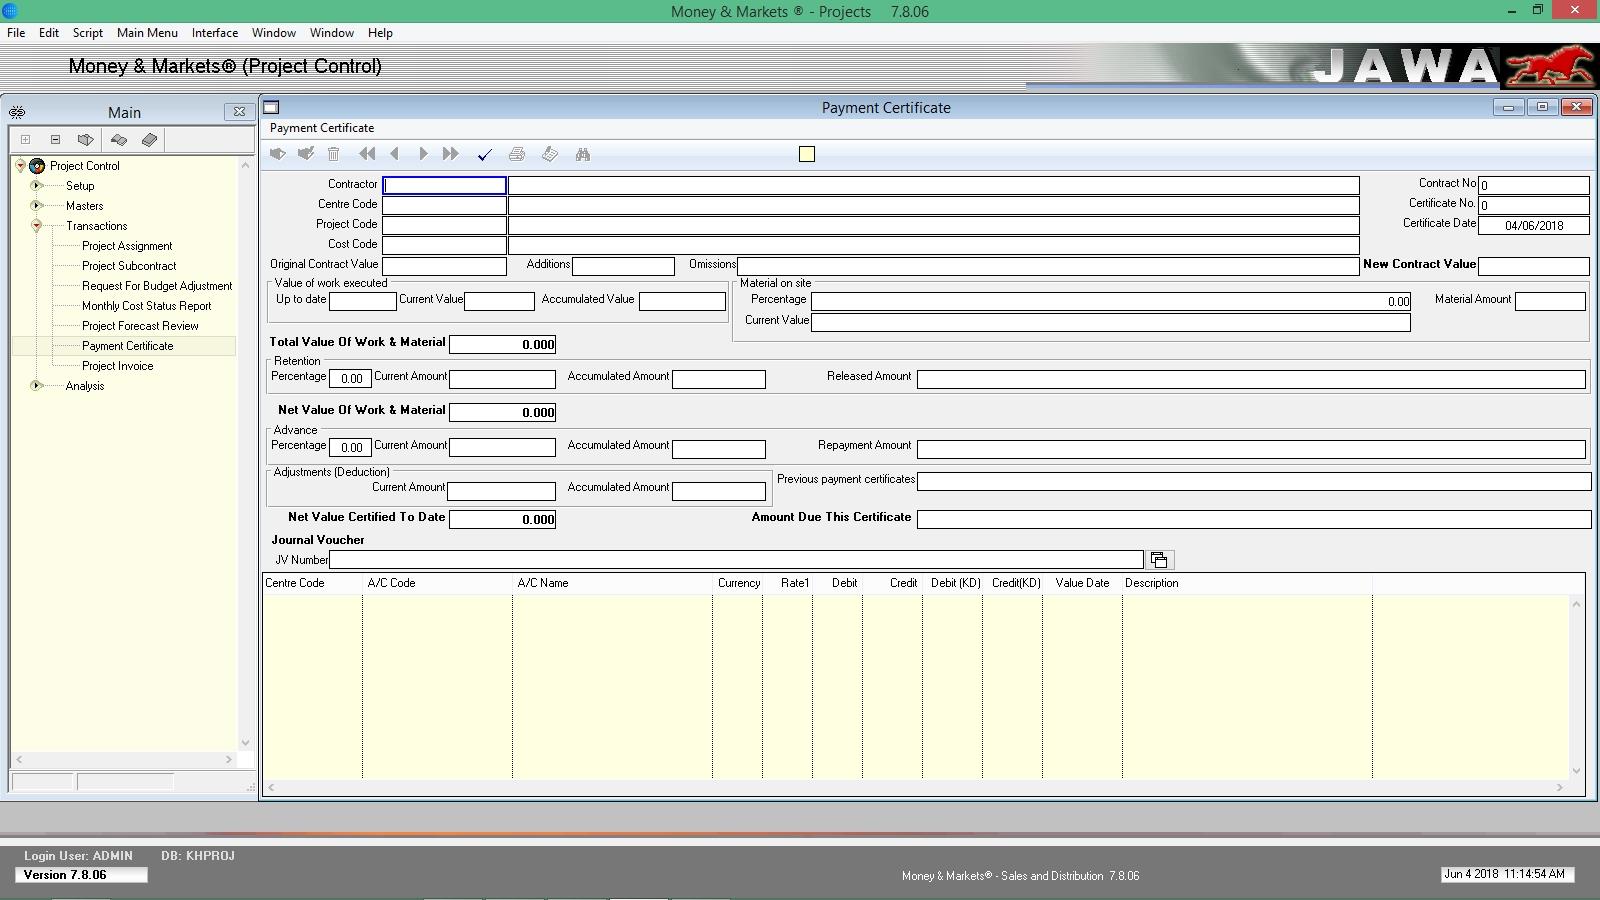The width and height of the screenshot is (1600, 900).
Task: Open the File menu
Action: pos(16,33)
